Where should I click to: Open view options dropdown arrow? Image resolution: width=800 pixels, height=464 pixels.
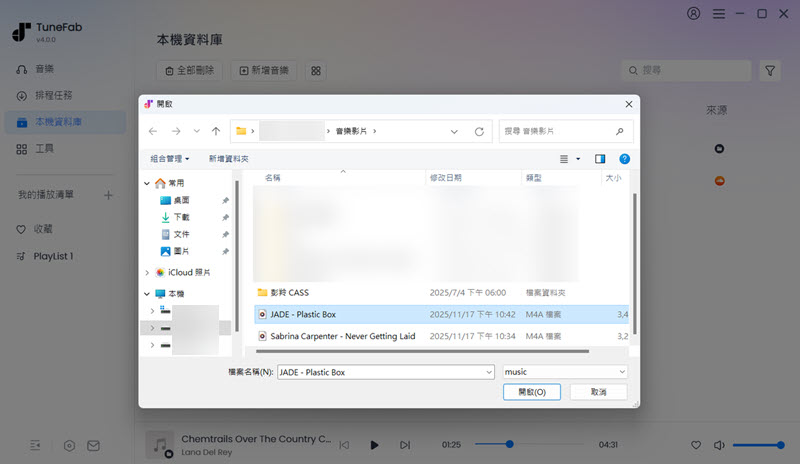[578, 159]
